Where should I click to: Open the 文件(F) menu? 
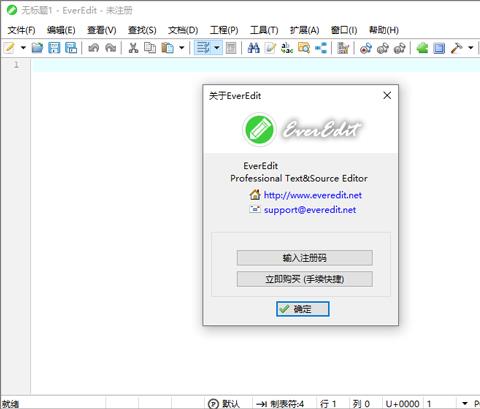click(x=21, y=30)
